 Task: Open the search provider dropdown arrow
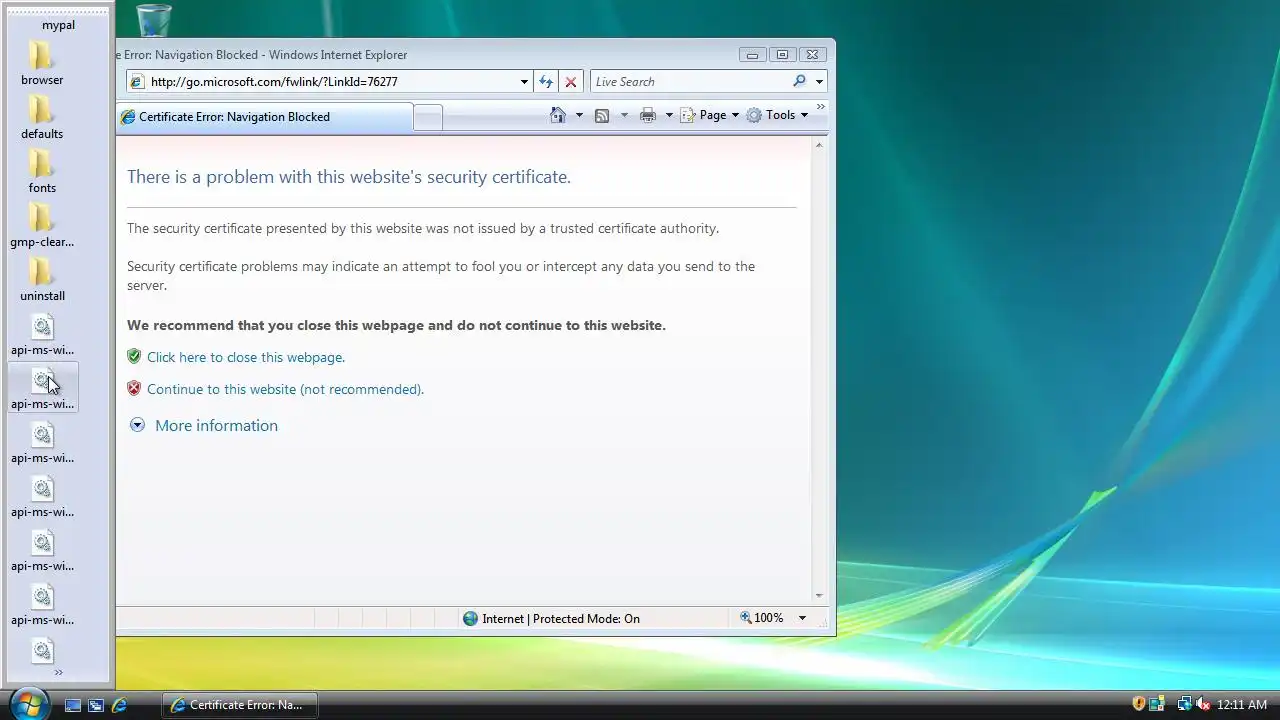[x=819, y=82]
